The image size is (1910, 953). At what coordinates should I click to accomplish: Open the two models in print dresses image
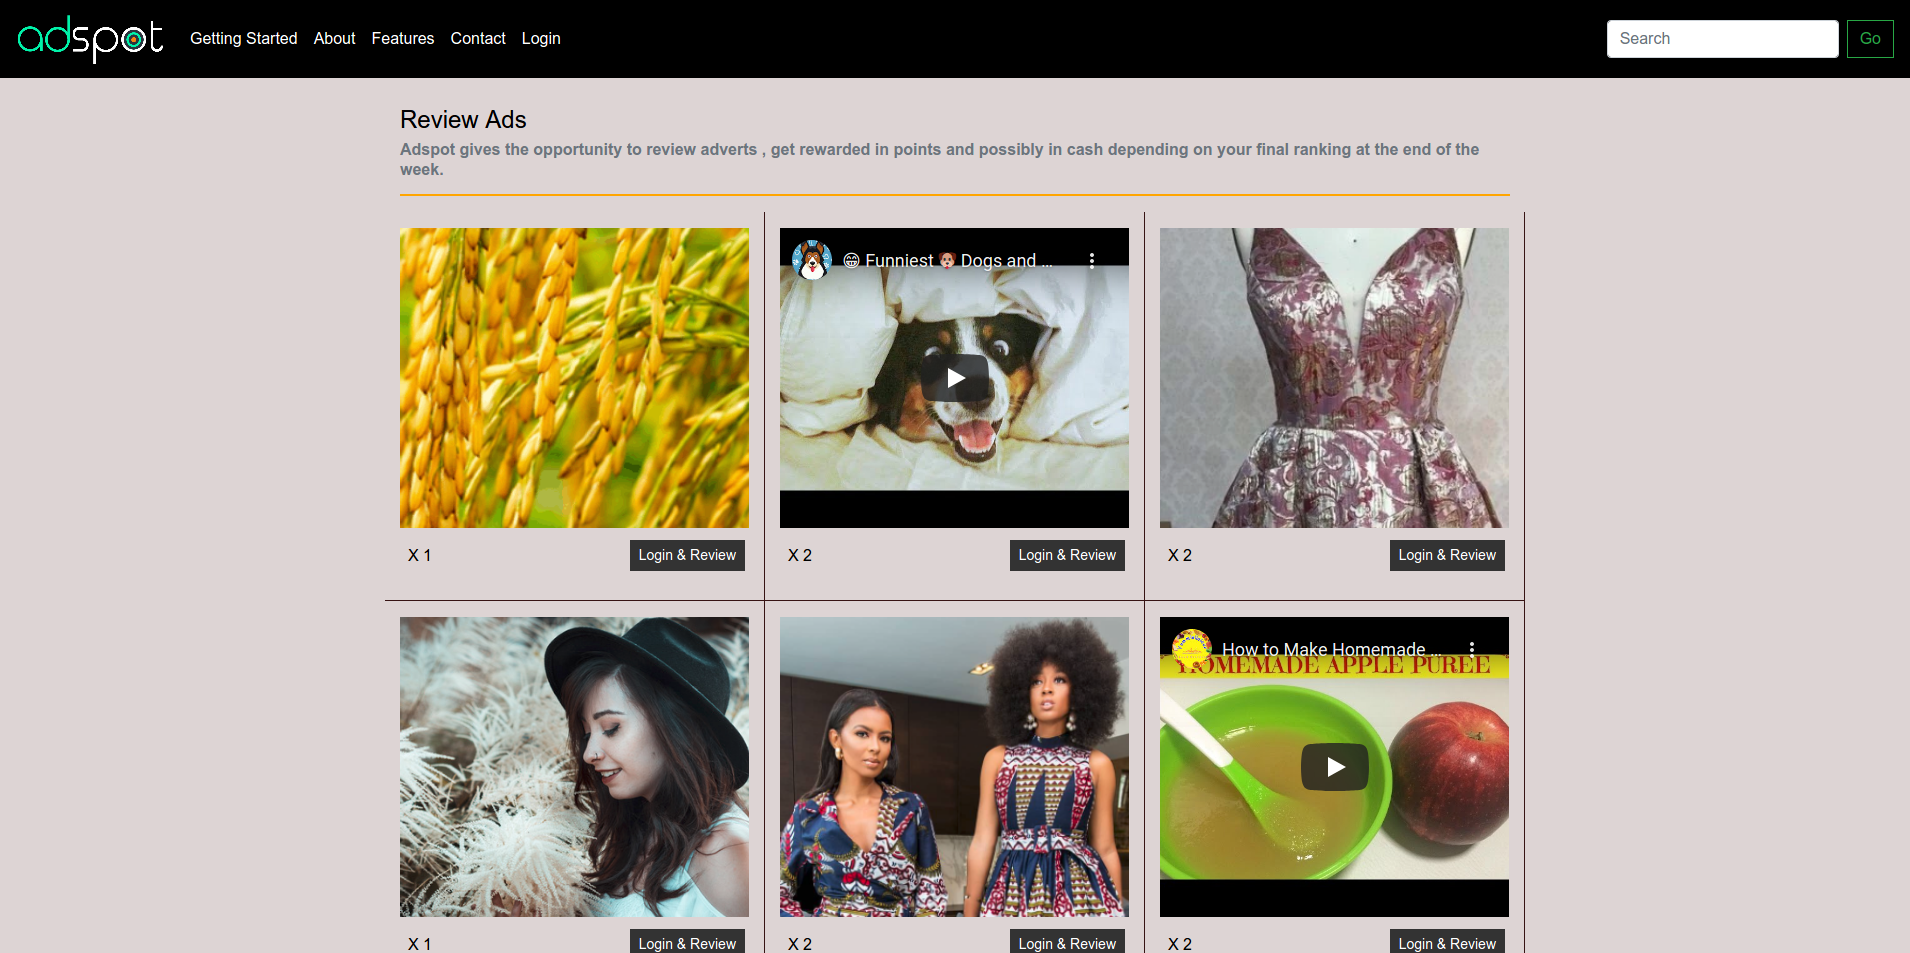tap(954, 767)
